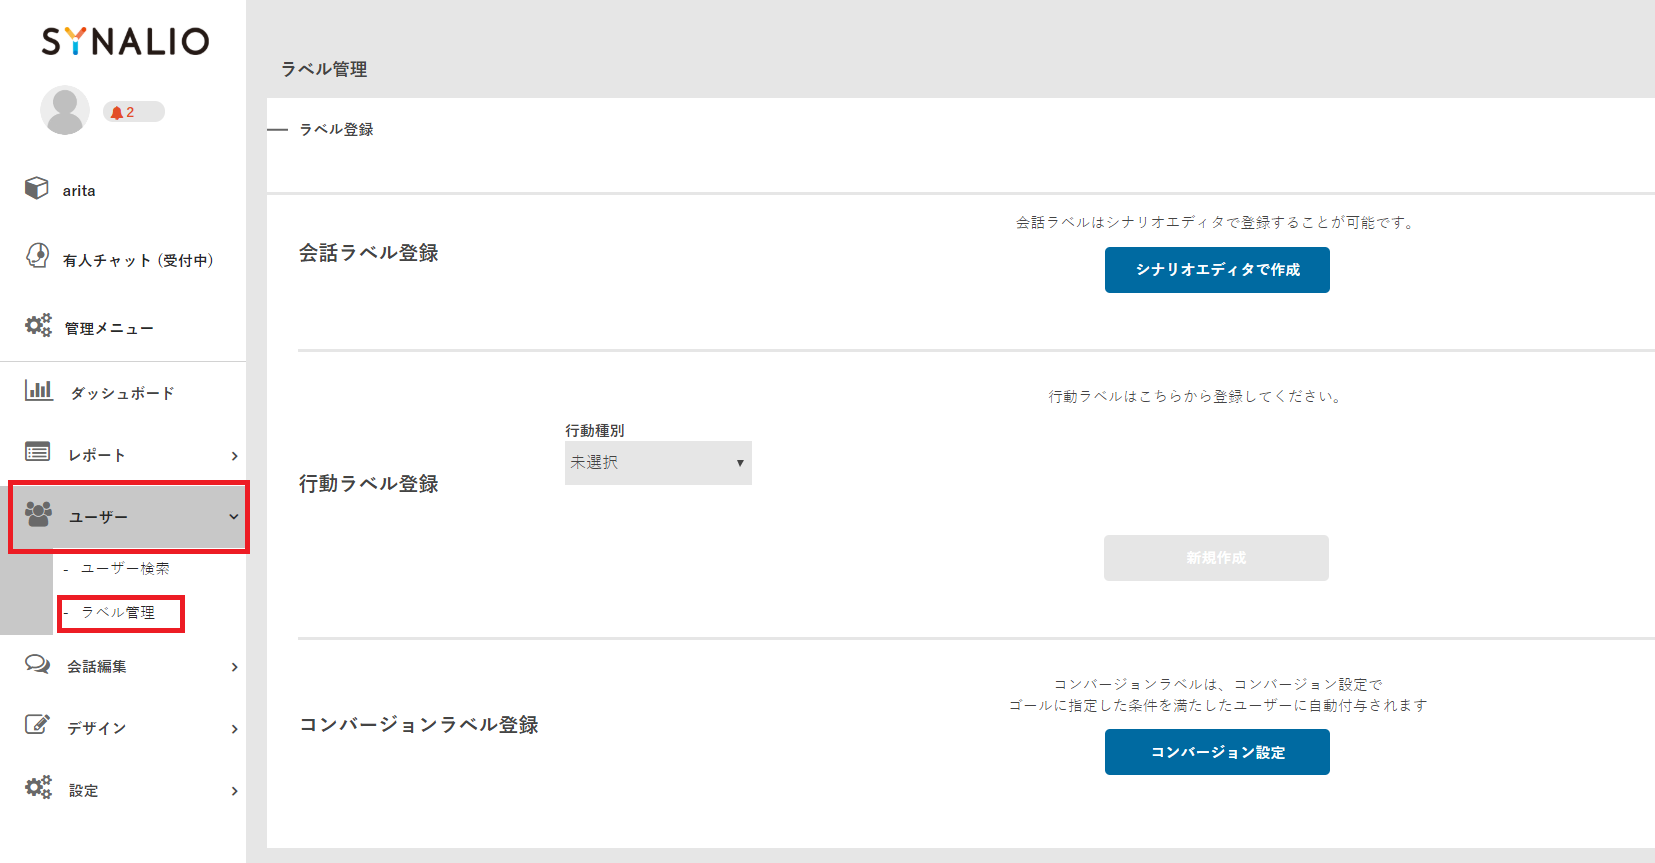Click the gears icon for 管理メニュー
Screen dimensions: 1655x863
click(x=38, y=325)
